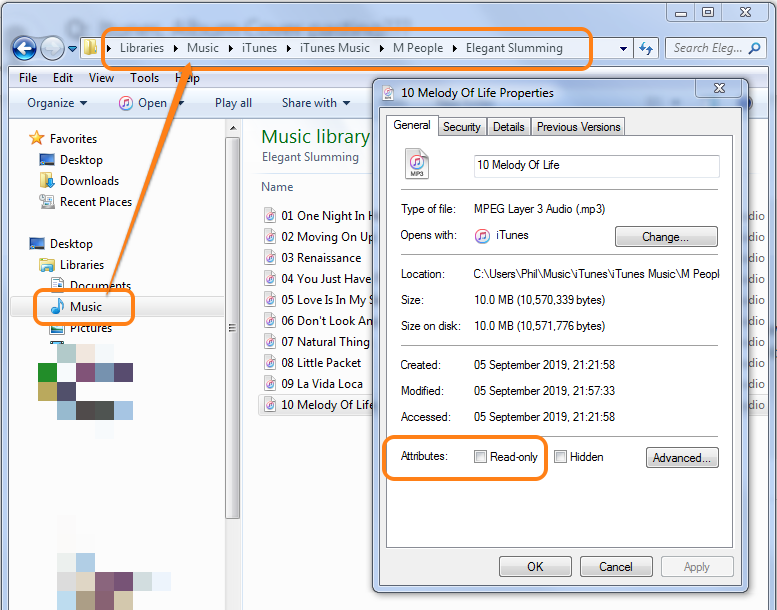Select the 03 Renaissance file icon
The image size is (777, 610).
tap(270, 257)
